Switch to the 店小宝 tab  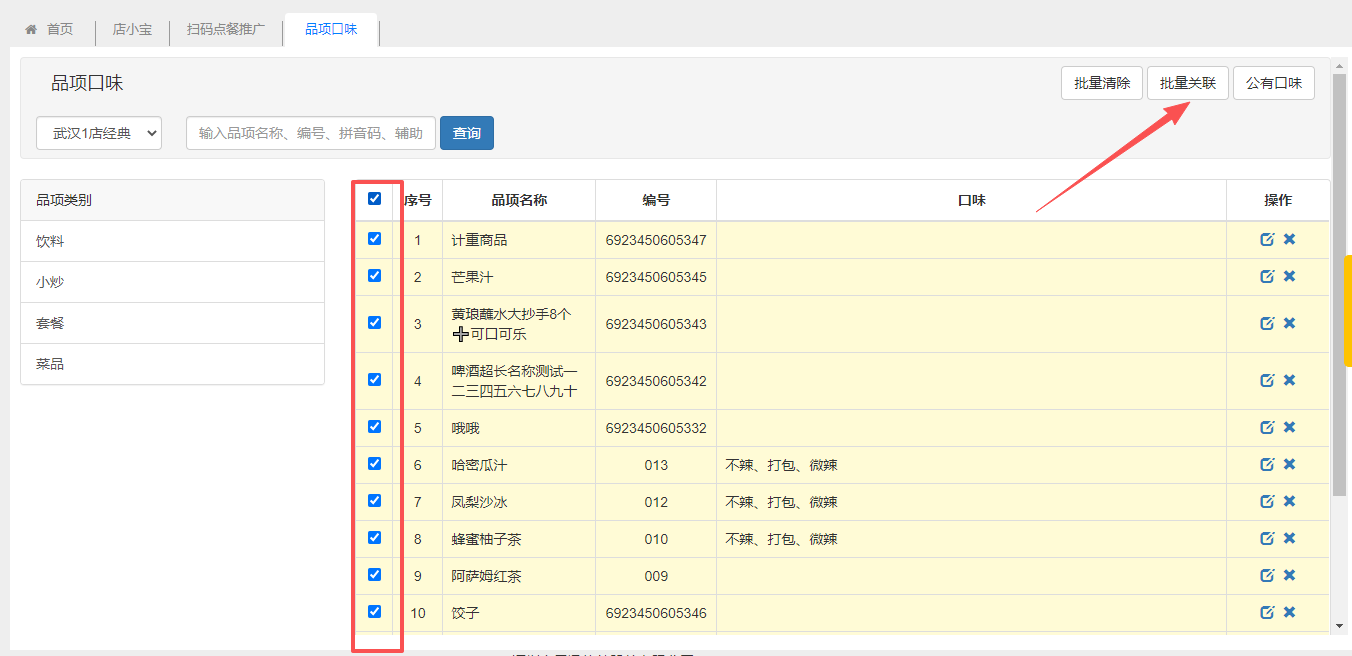click(132, 30)
